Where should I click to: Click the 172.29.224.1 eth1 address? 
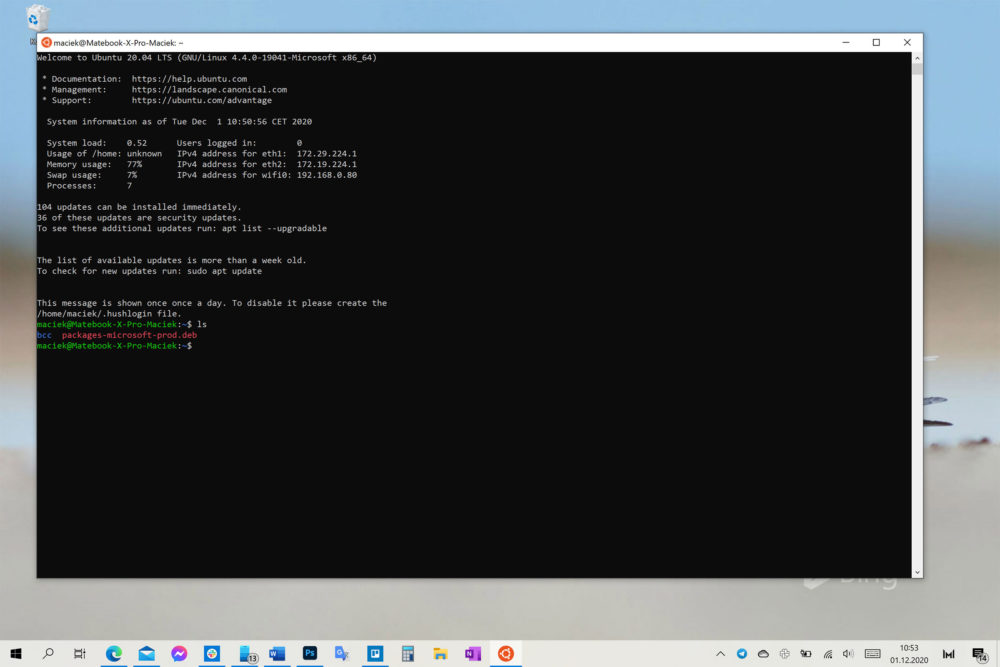point(327,154)
